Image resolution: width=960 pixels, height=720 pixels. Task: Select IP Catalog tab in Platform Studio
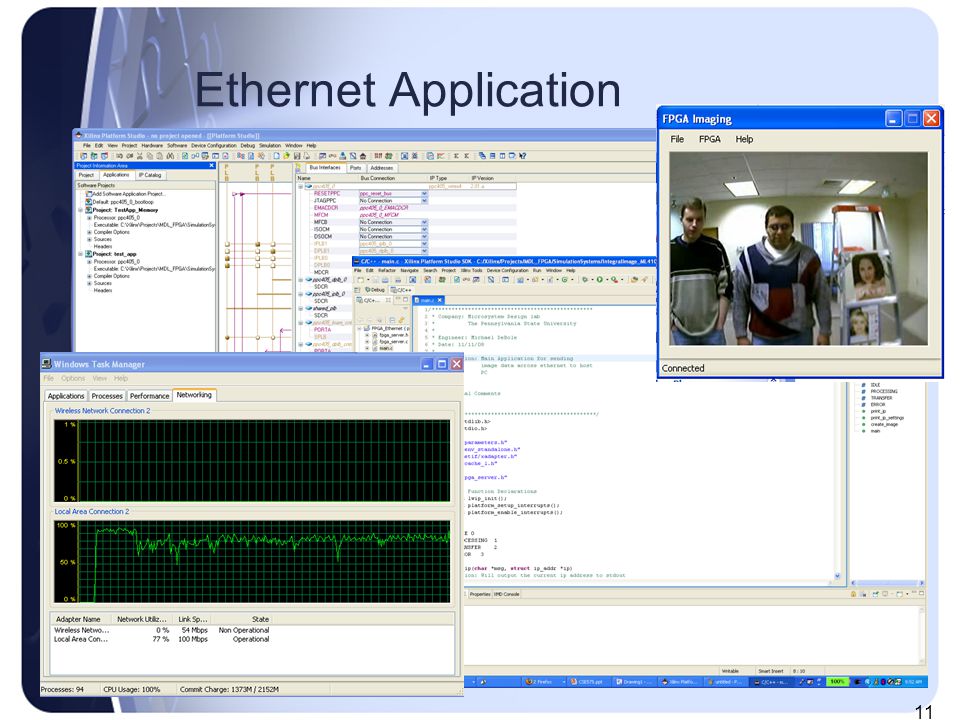tap(150, 175)
